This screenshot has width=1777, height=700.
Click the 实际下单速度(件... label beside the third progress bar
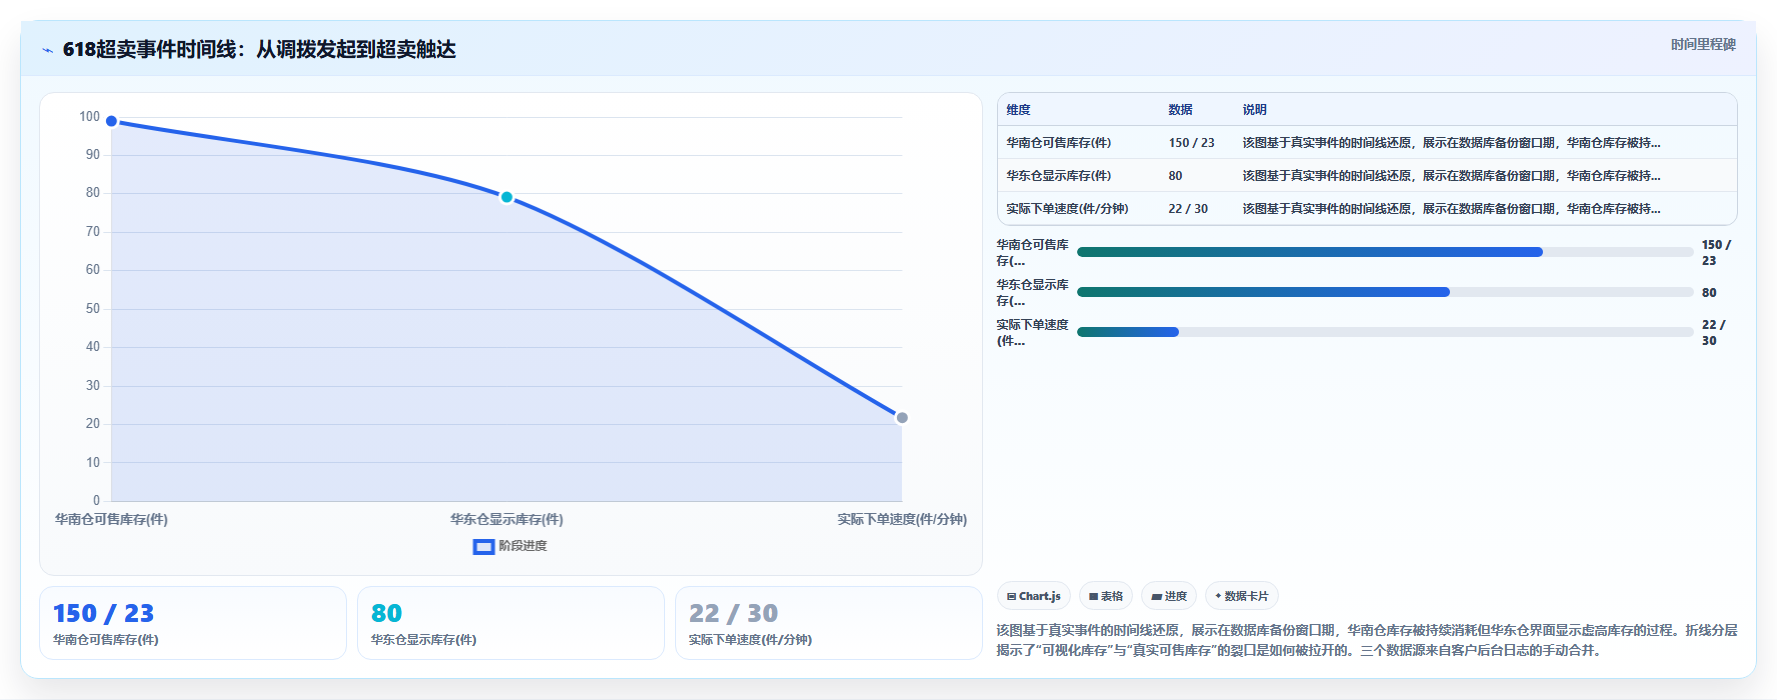[x=1032, y=332]
